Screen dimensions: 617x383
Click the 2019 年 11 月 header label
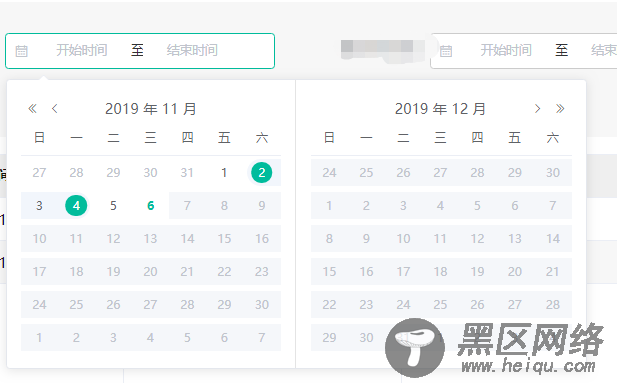[151, 109]
